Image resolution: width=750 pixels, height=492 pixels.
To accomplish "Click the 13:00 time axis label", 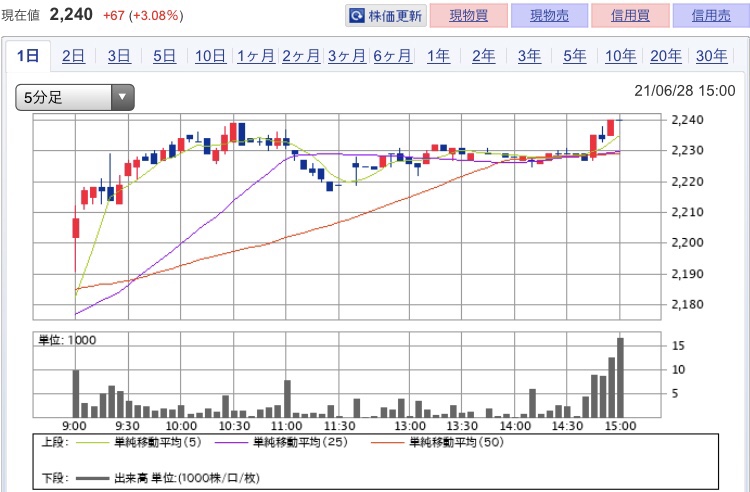I will click(x=410, y=426).
